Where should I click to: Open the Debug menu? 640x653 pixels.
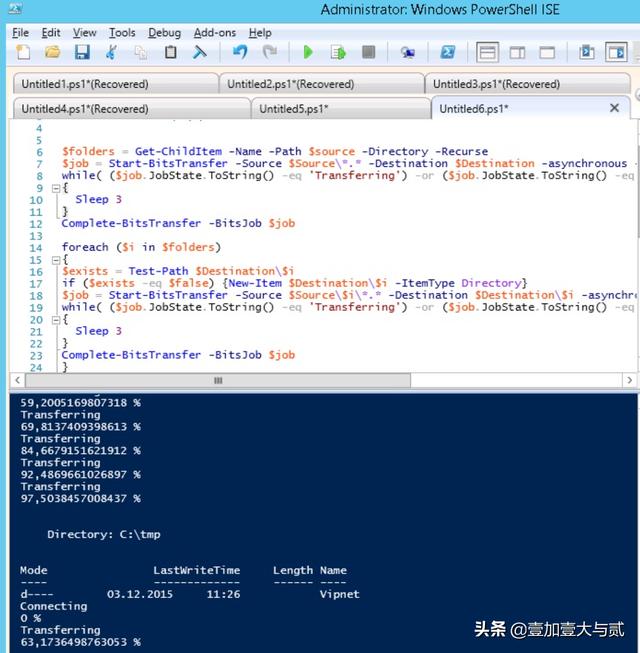click(164, 32)
